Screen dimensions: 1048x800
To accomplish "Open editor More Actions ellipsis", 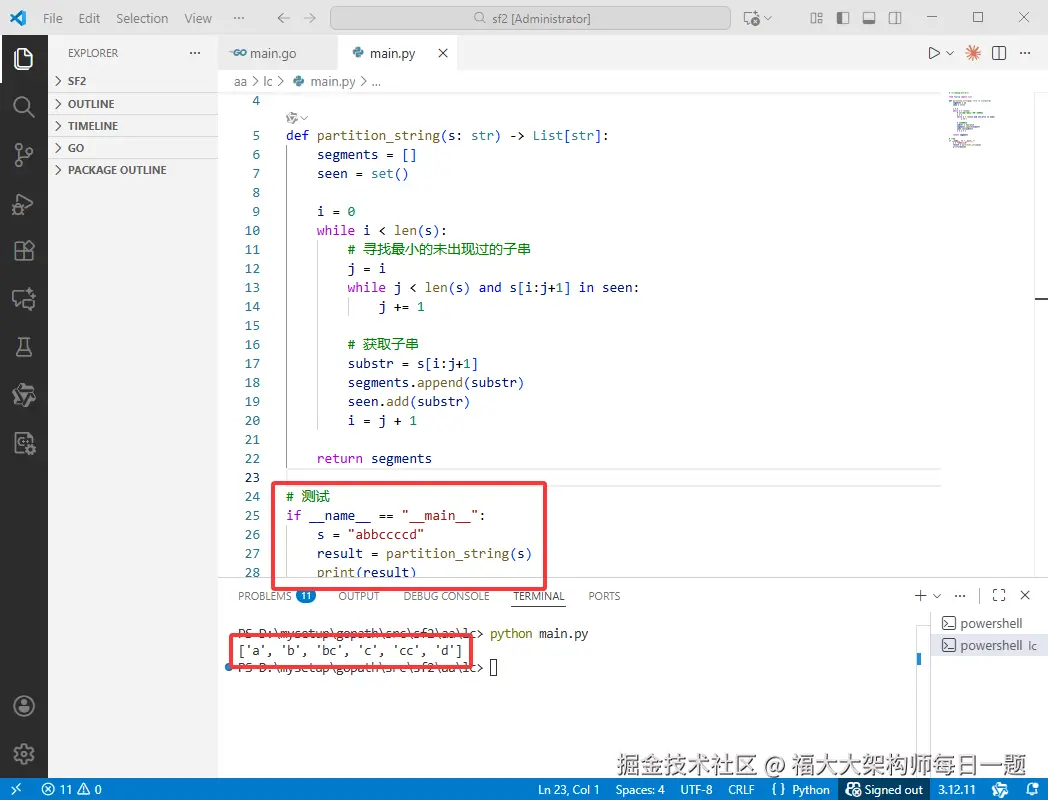I will pyautogui.click(x=1025, y=53).
